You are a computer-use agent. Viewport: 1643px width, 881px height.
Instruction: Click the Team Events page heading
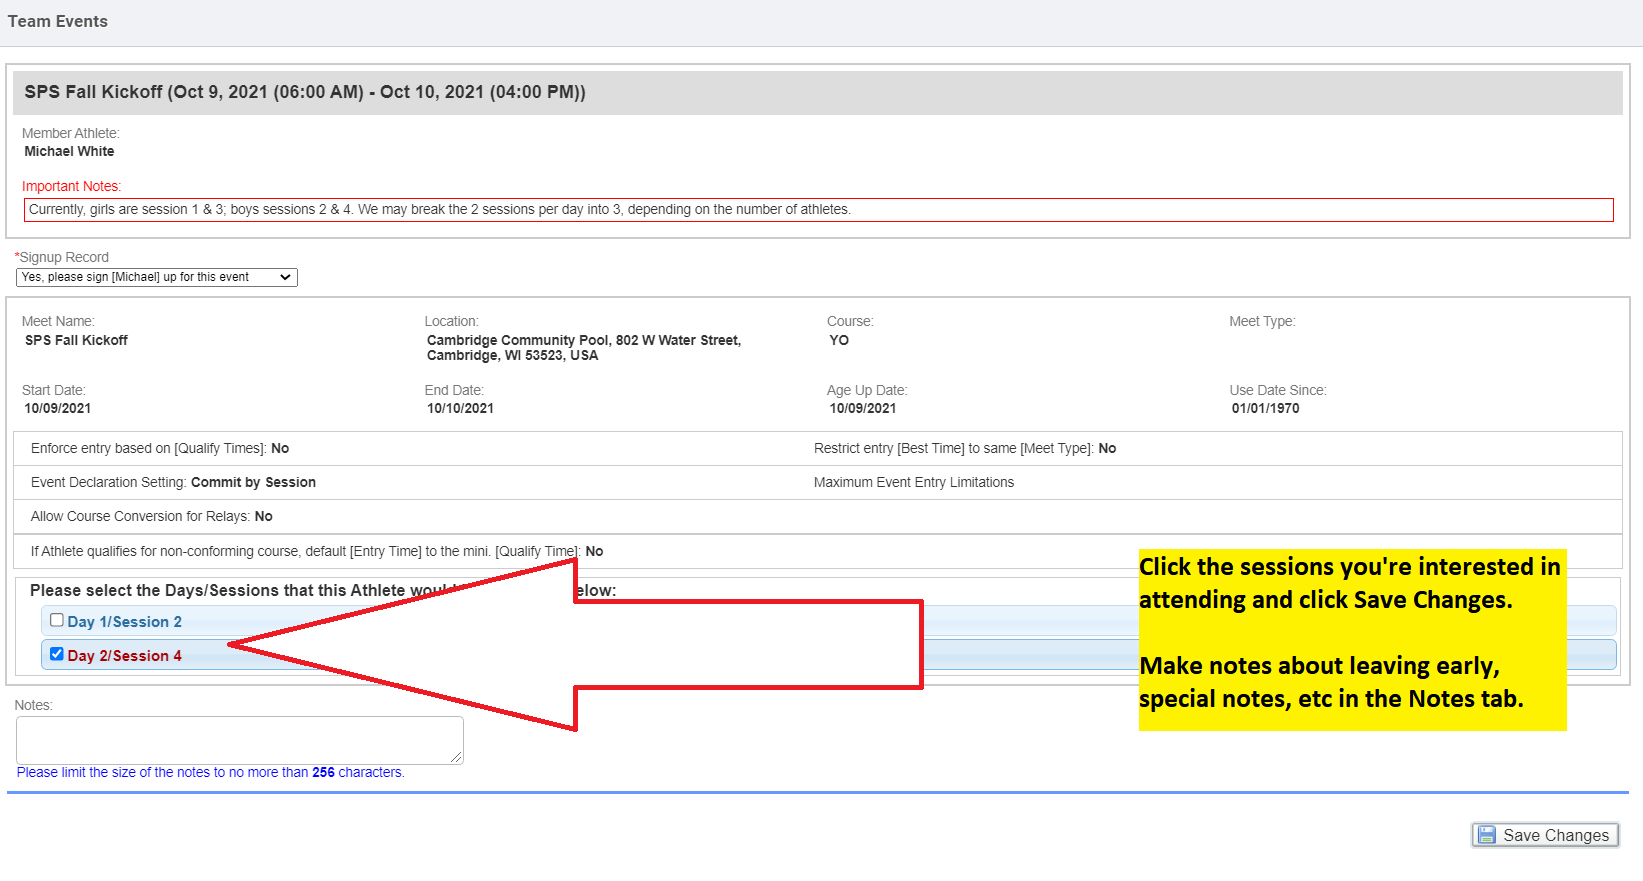58,21
